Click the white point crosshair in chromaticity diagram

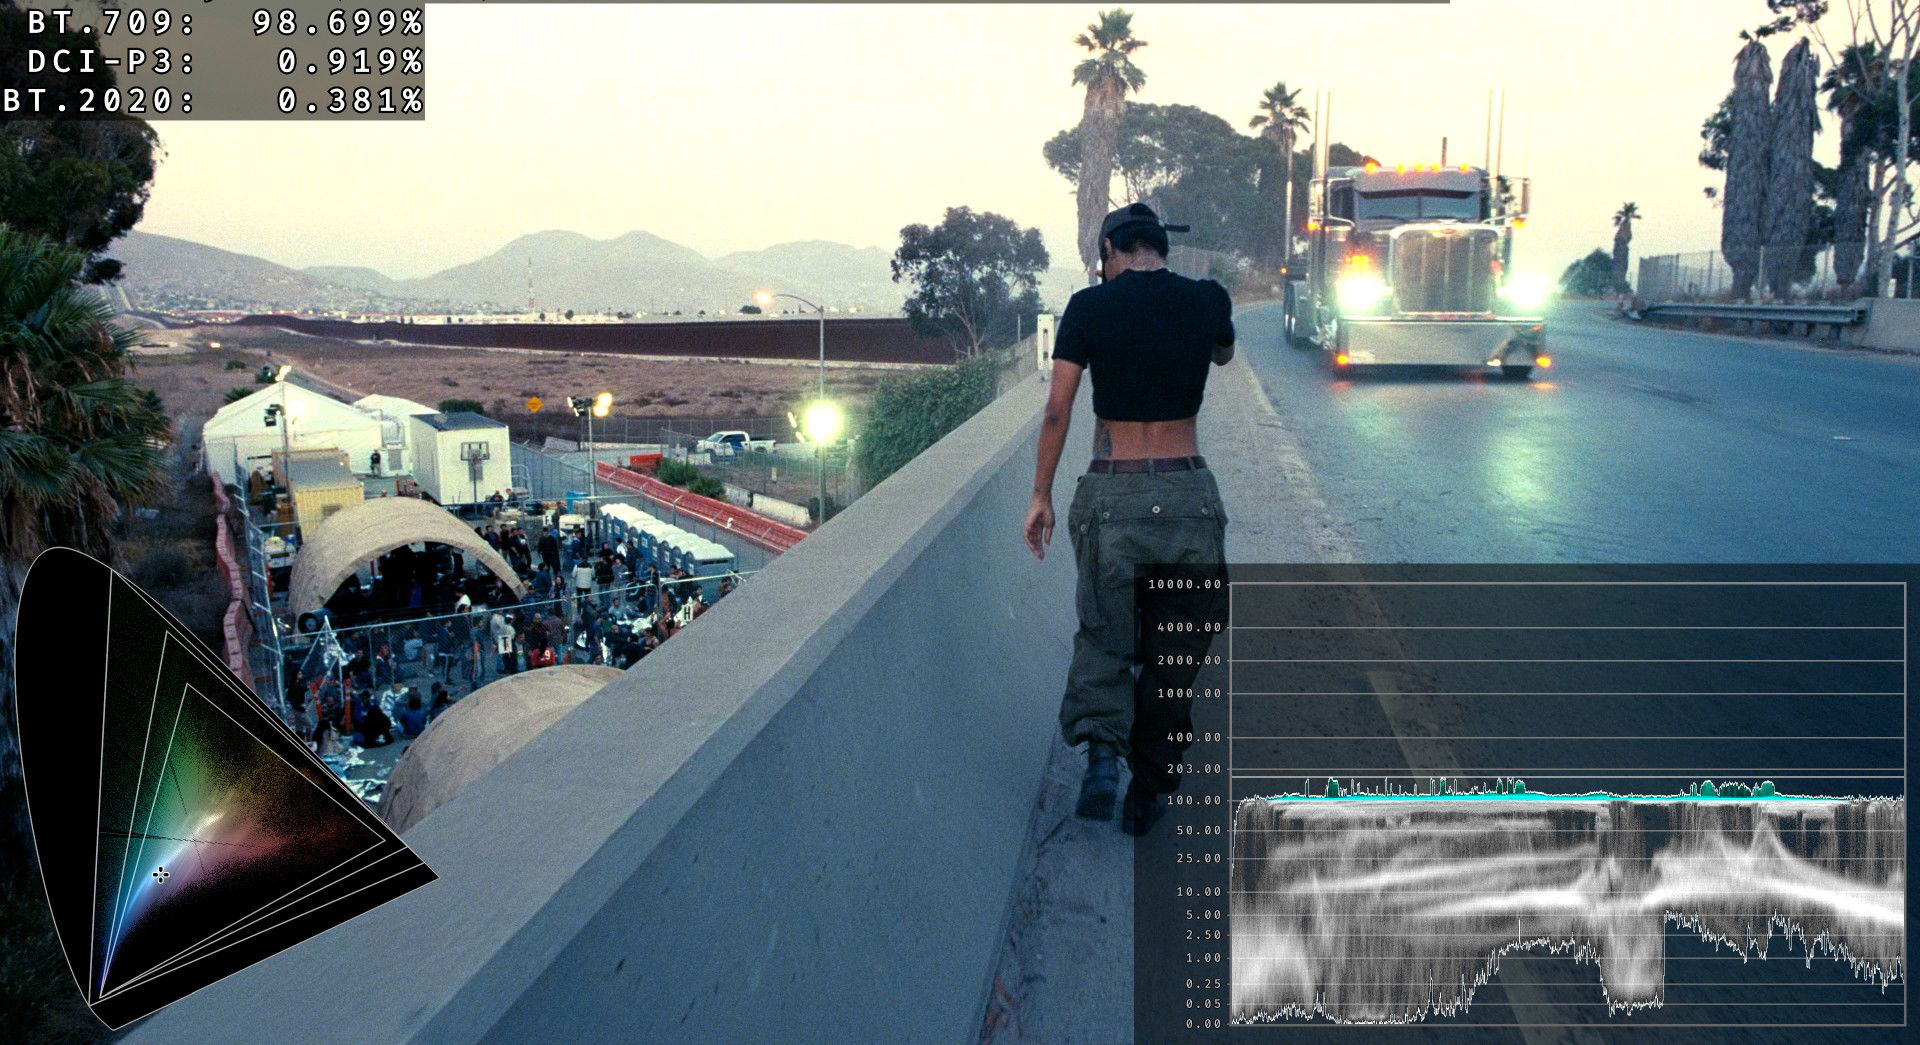(x=160, y=875)
